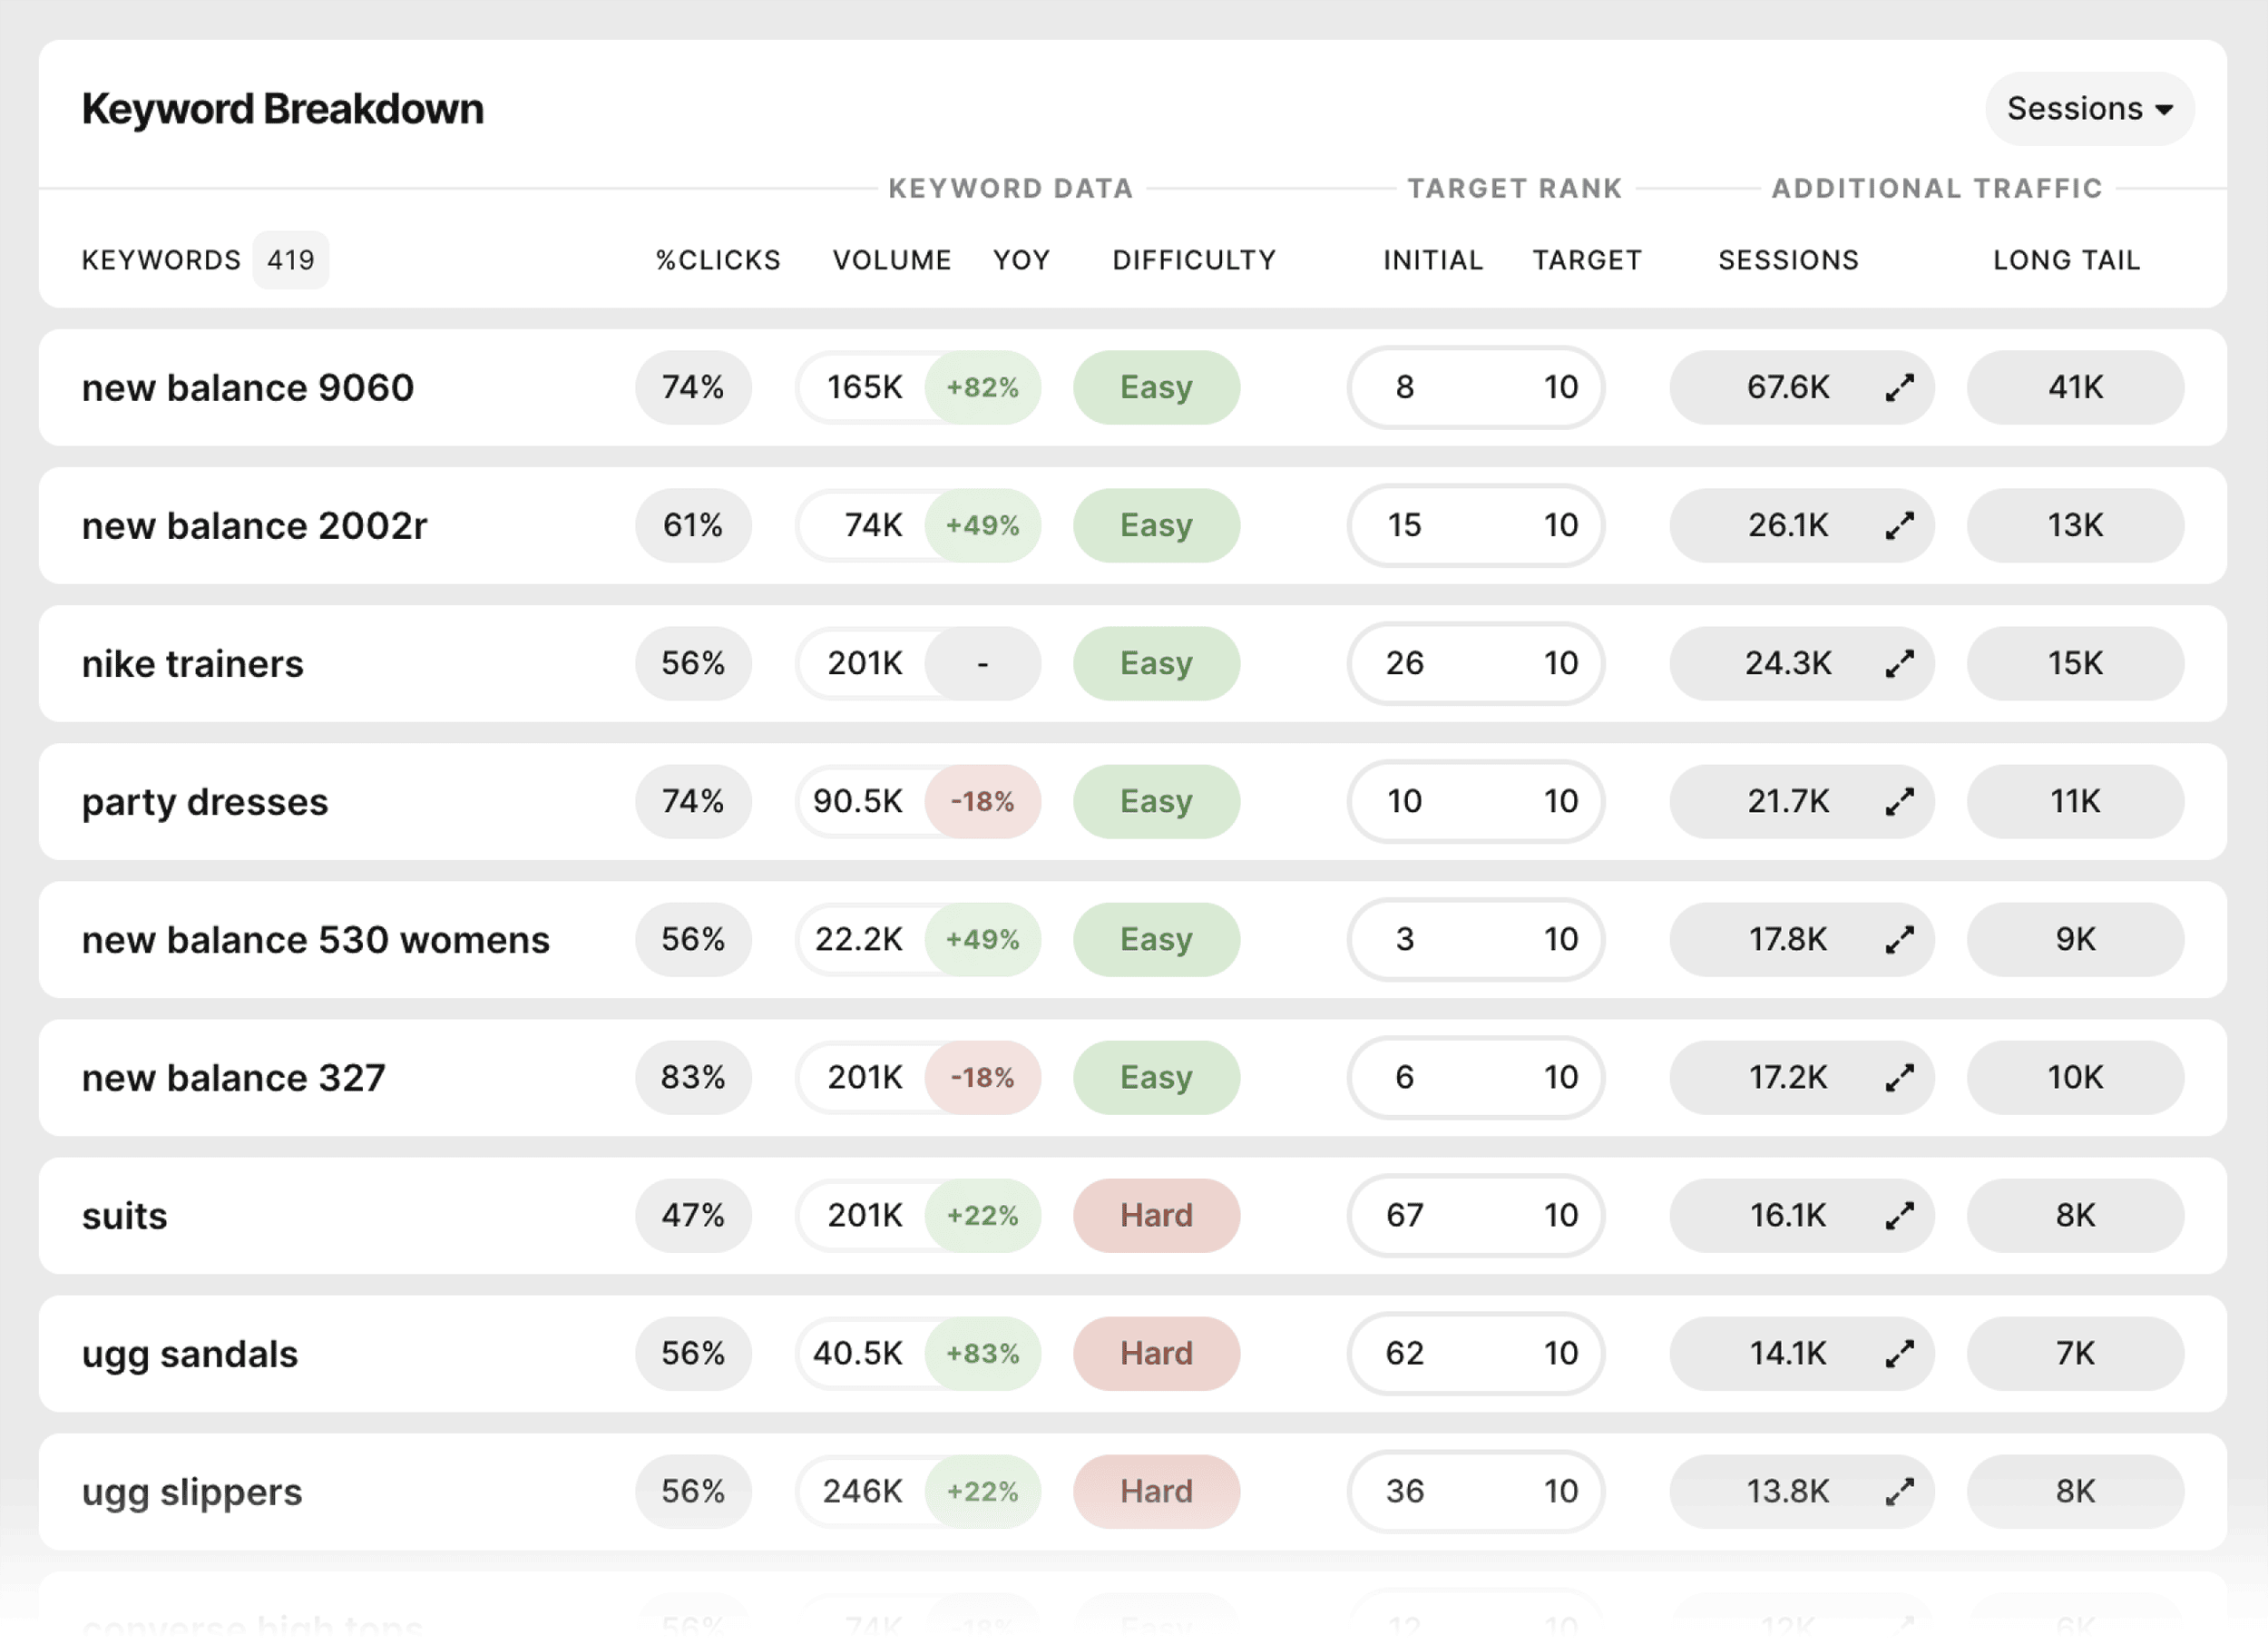
Task: Click the +82% YoY badge for new balance 9060
Action: pos(983,388)
